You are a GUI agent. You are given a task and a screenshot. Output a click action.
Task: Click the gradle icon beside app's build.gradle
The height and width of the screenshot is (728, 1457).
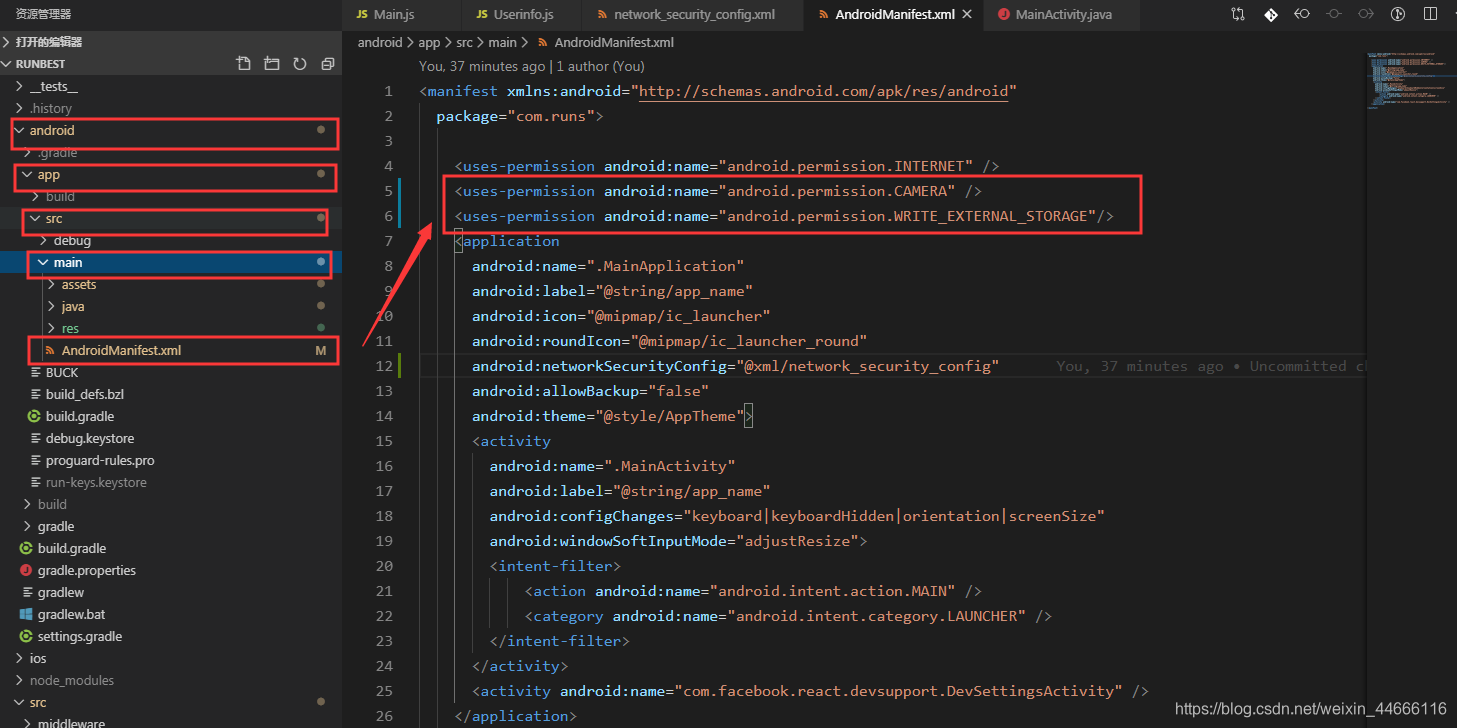(x=35, y=416)
